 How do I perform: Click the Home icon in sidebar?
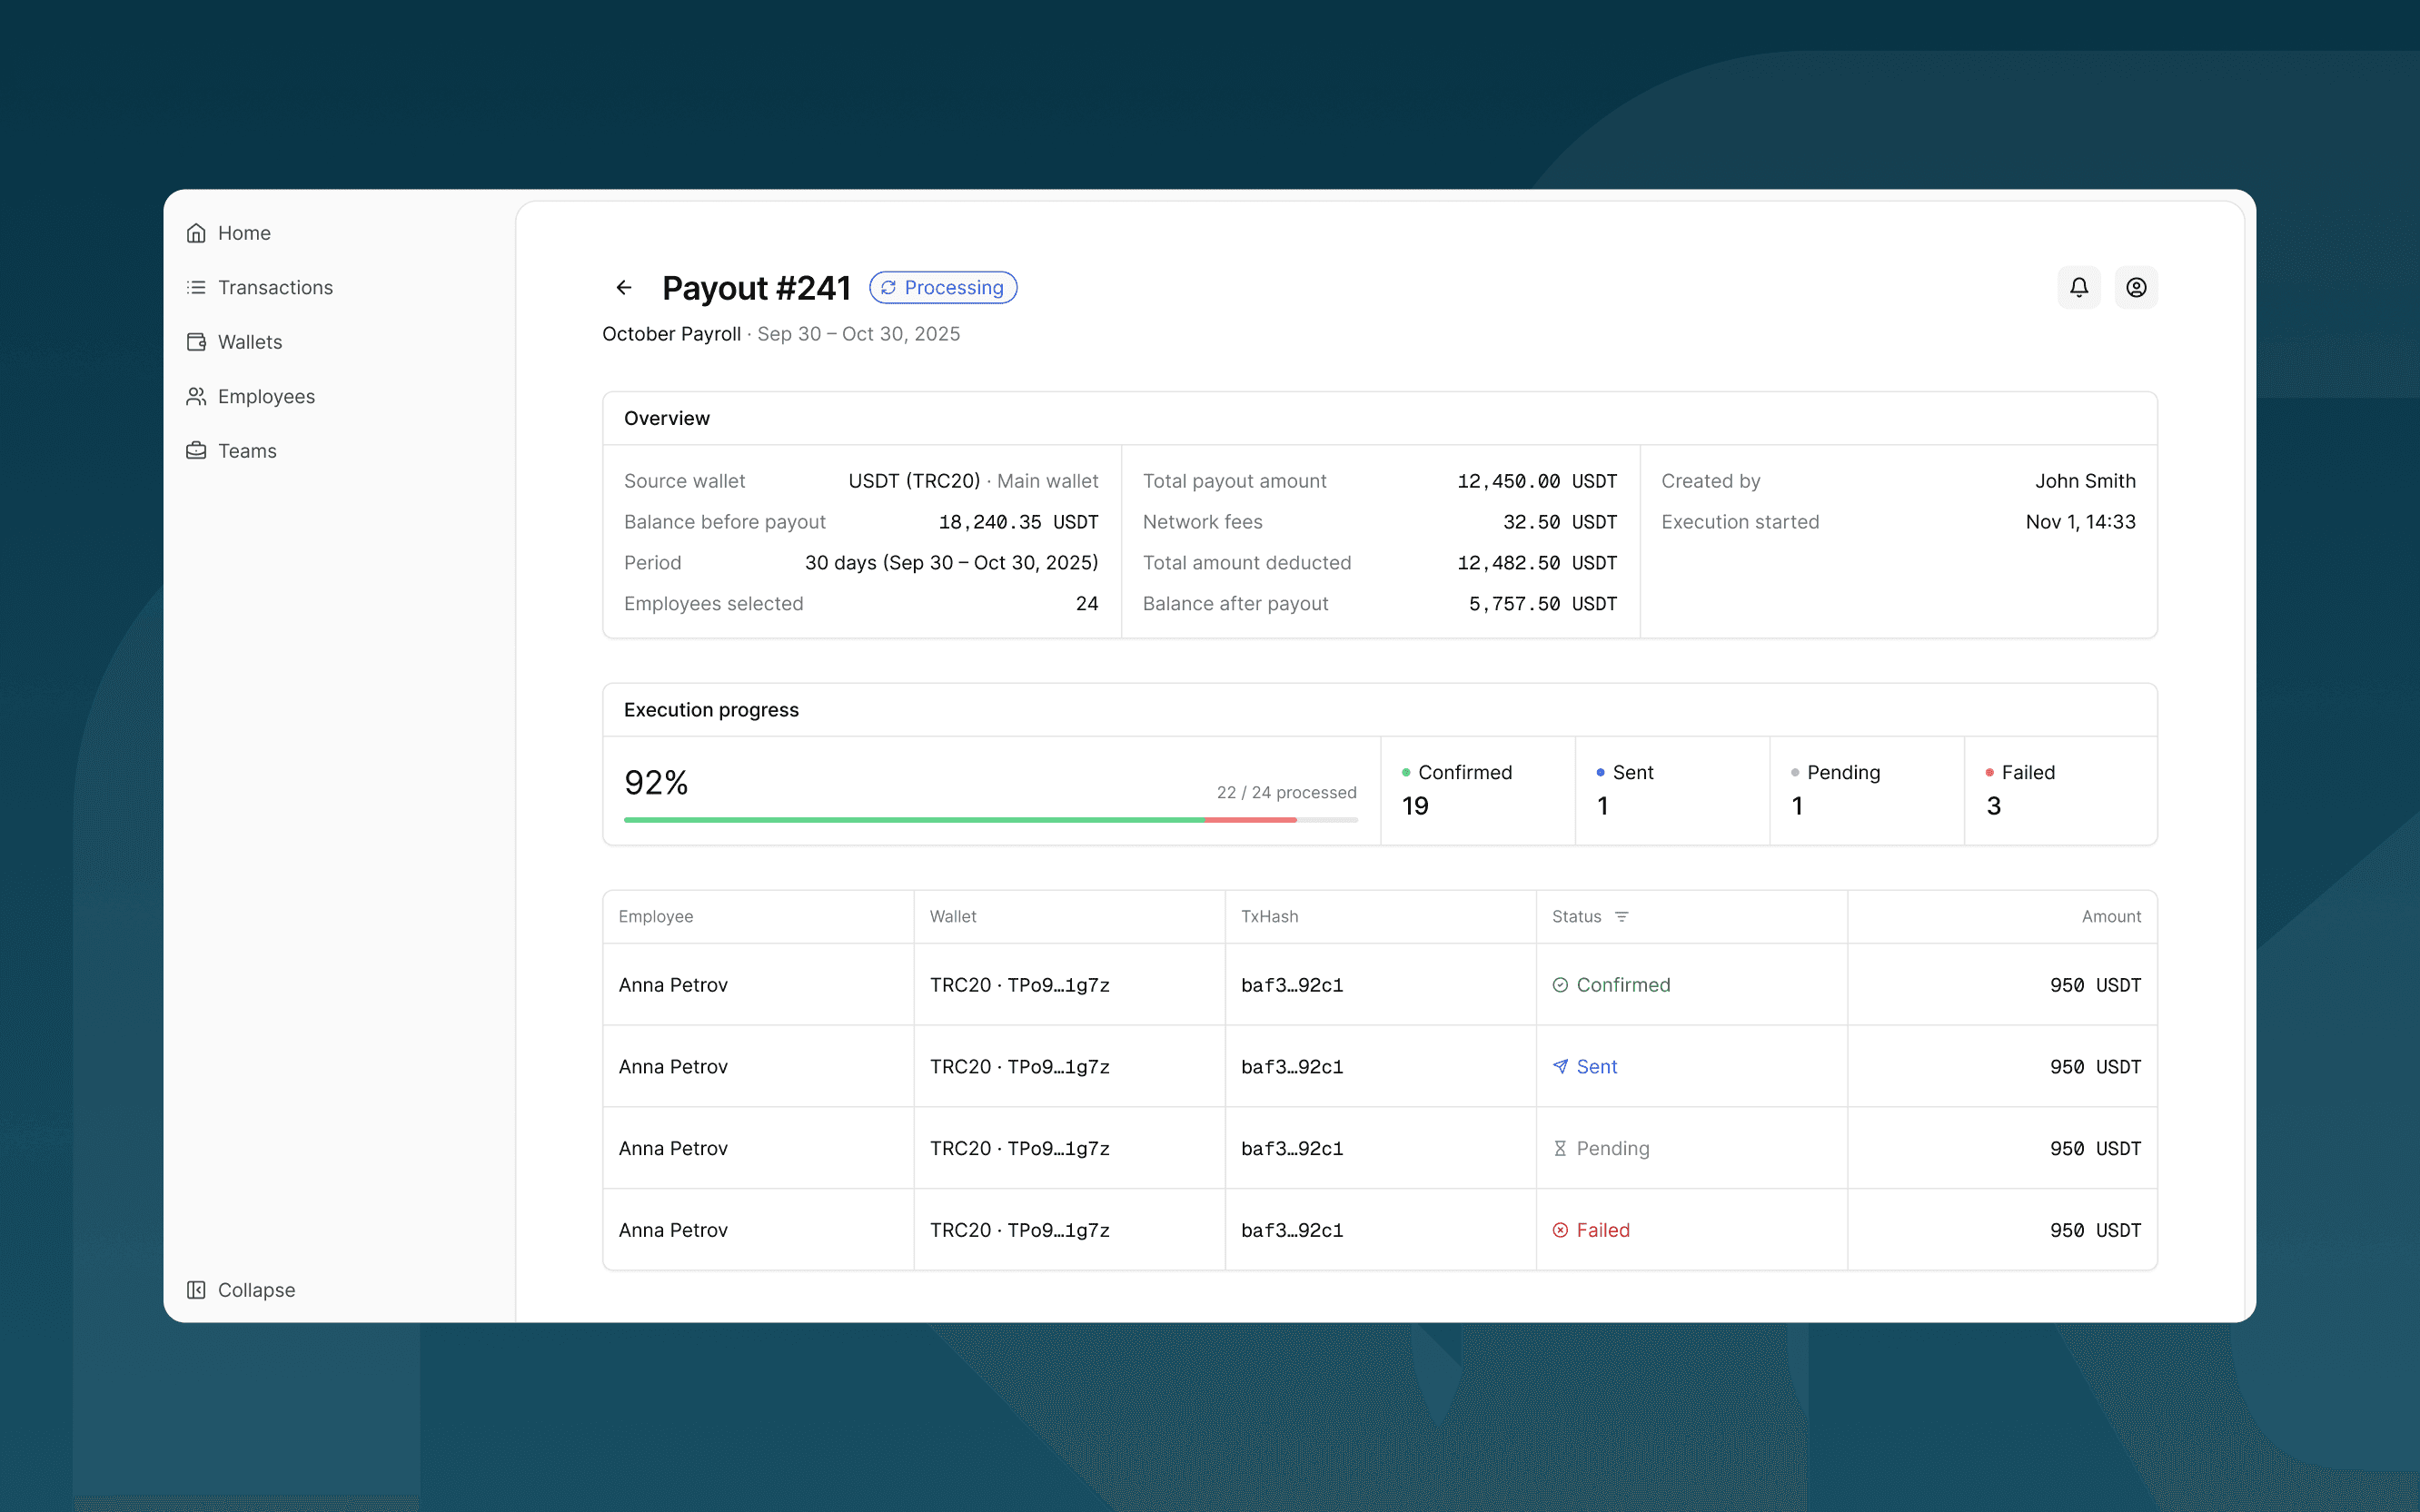[x=196, y=233]
